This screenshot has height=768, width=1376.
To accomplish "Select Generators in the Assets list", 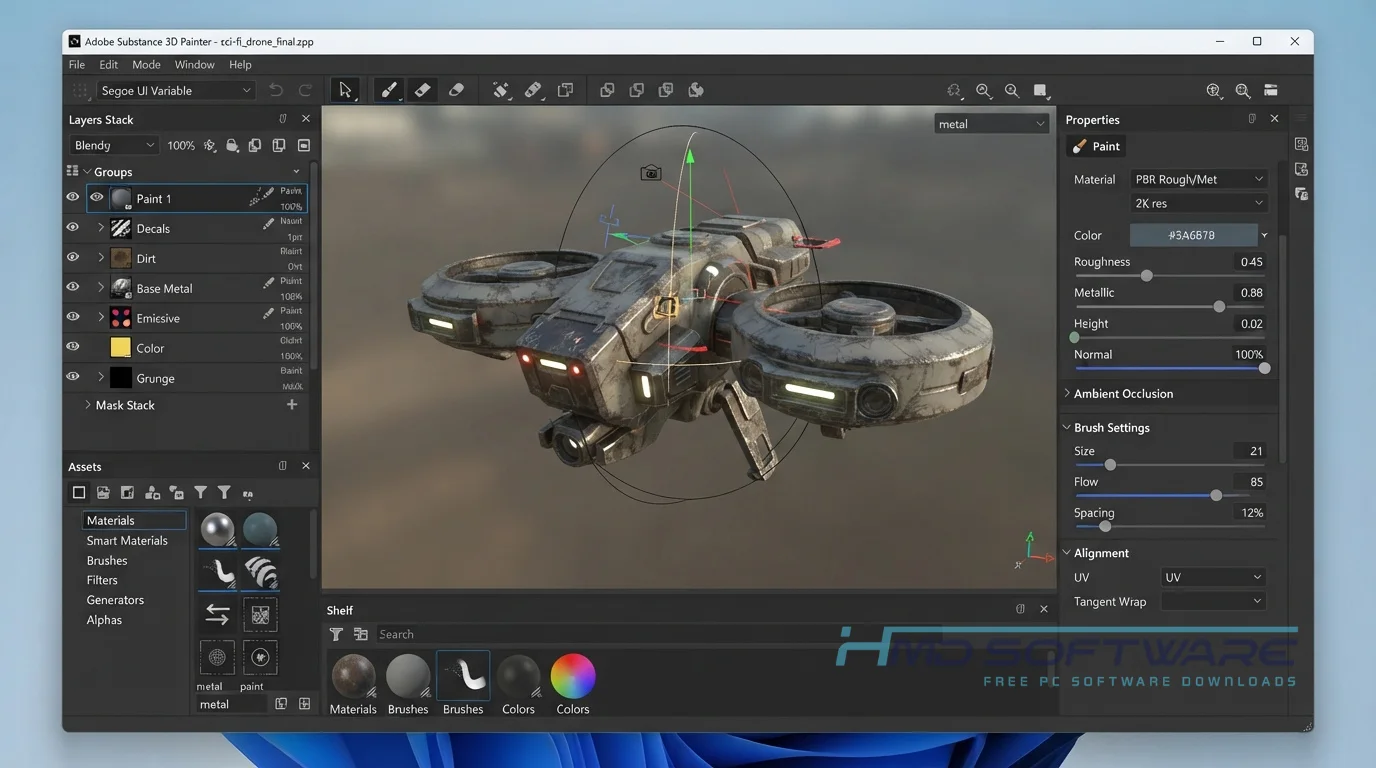I will (115, 600).
